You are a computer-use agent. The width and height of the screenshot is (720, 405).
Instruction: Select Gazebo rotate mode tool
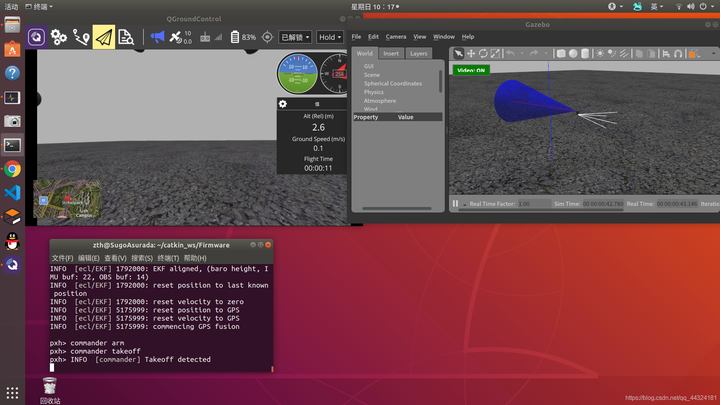483,54
